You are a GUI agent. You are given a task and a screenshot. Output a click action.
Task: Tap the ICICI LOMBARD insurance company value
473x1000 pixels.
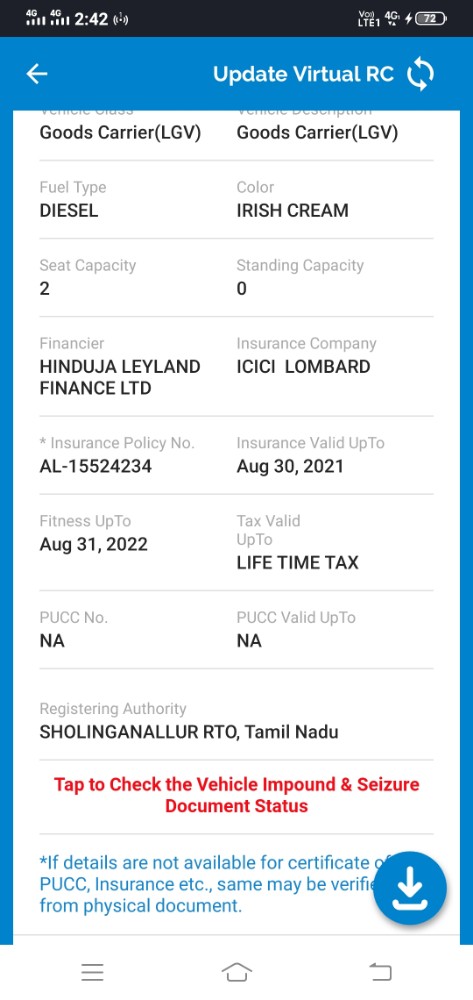303,367
